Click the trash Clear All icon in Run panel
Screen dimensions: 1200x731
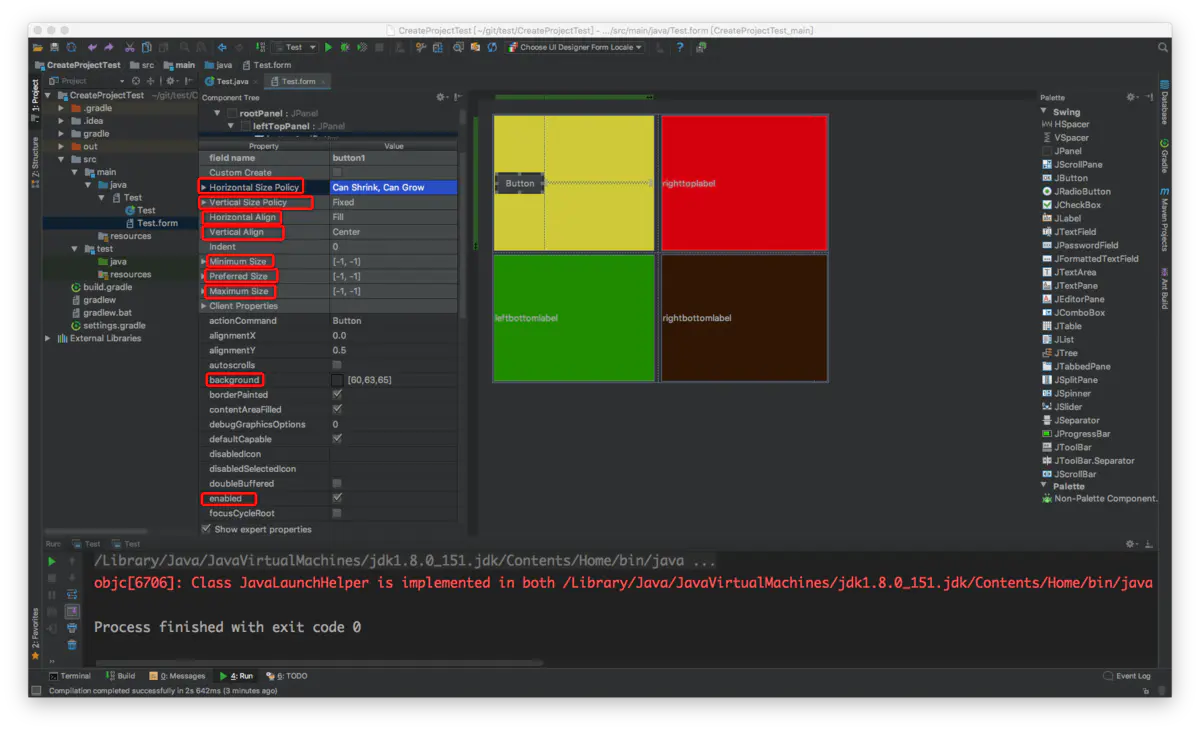pos(72,645)
